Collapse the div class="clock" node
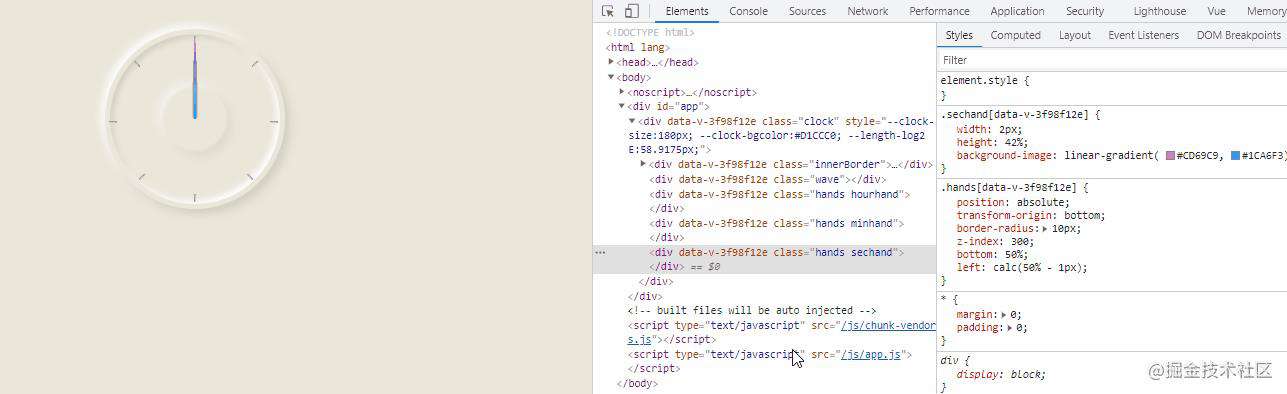Viewport: 1287px width, 394px height. pos(632,121)
